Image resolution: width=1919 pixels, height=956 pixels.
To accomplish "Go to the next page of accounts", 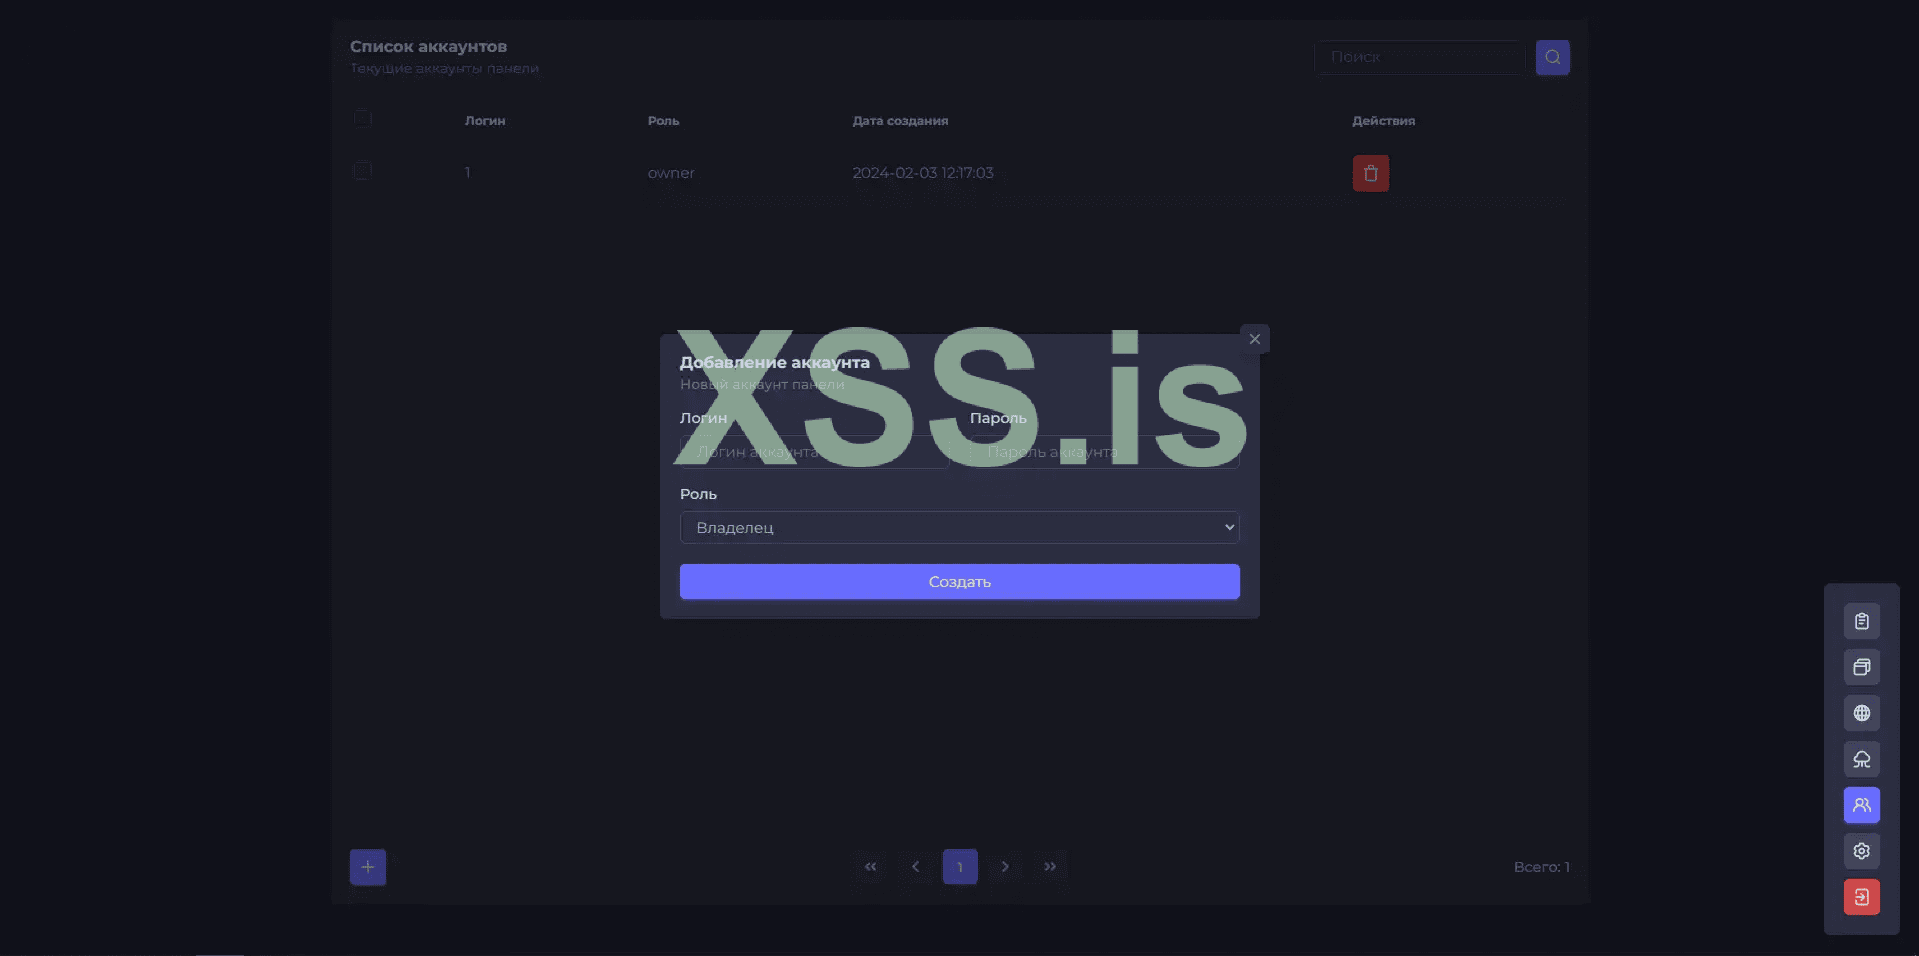I will pos(1005,867).
